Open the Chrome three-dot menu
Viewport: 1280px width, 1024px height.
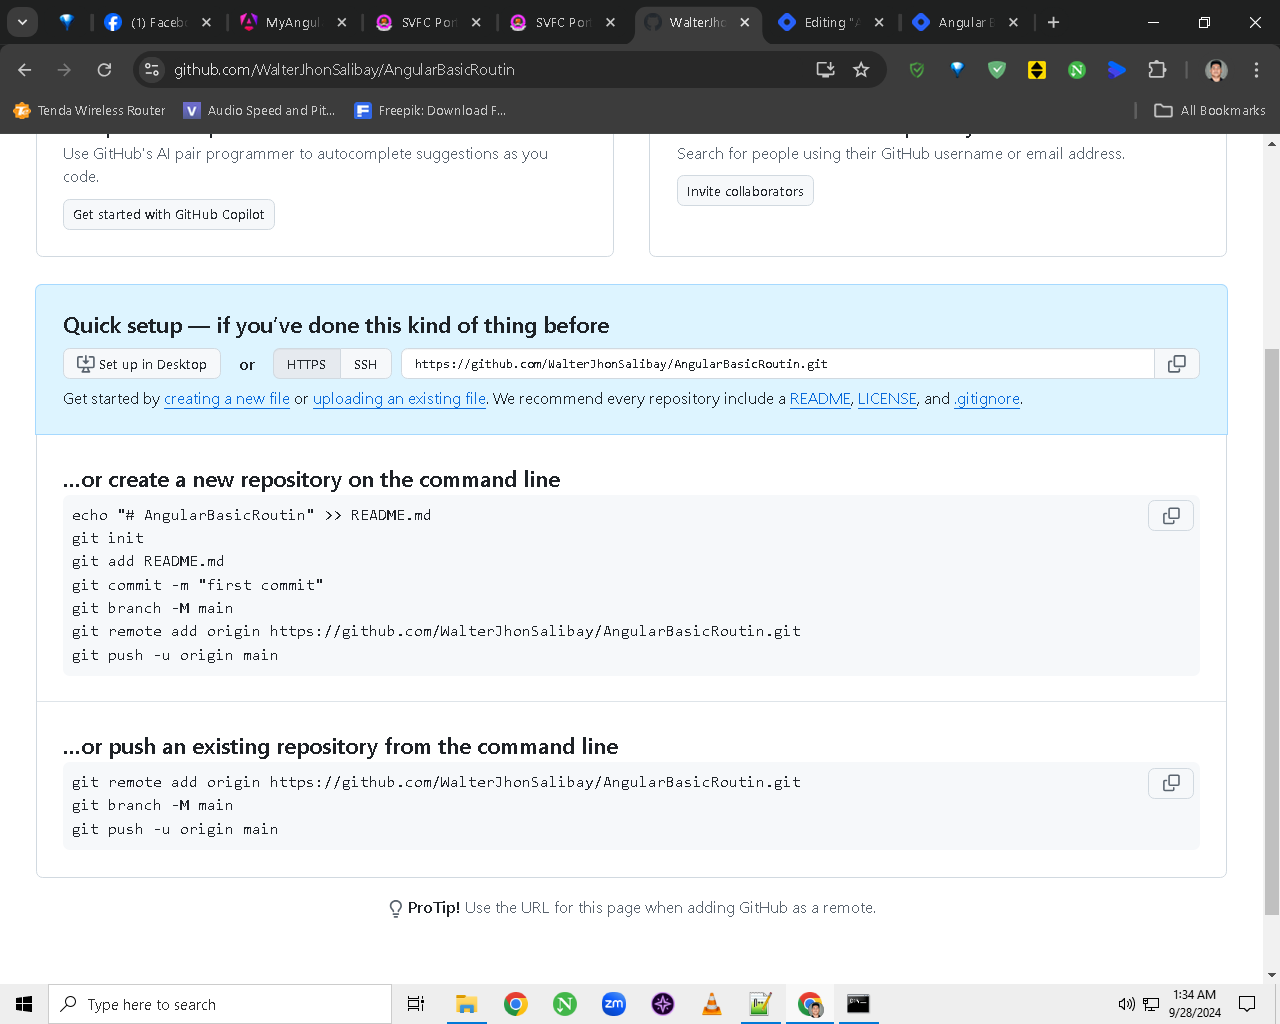point(1256,69)
